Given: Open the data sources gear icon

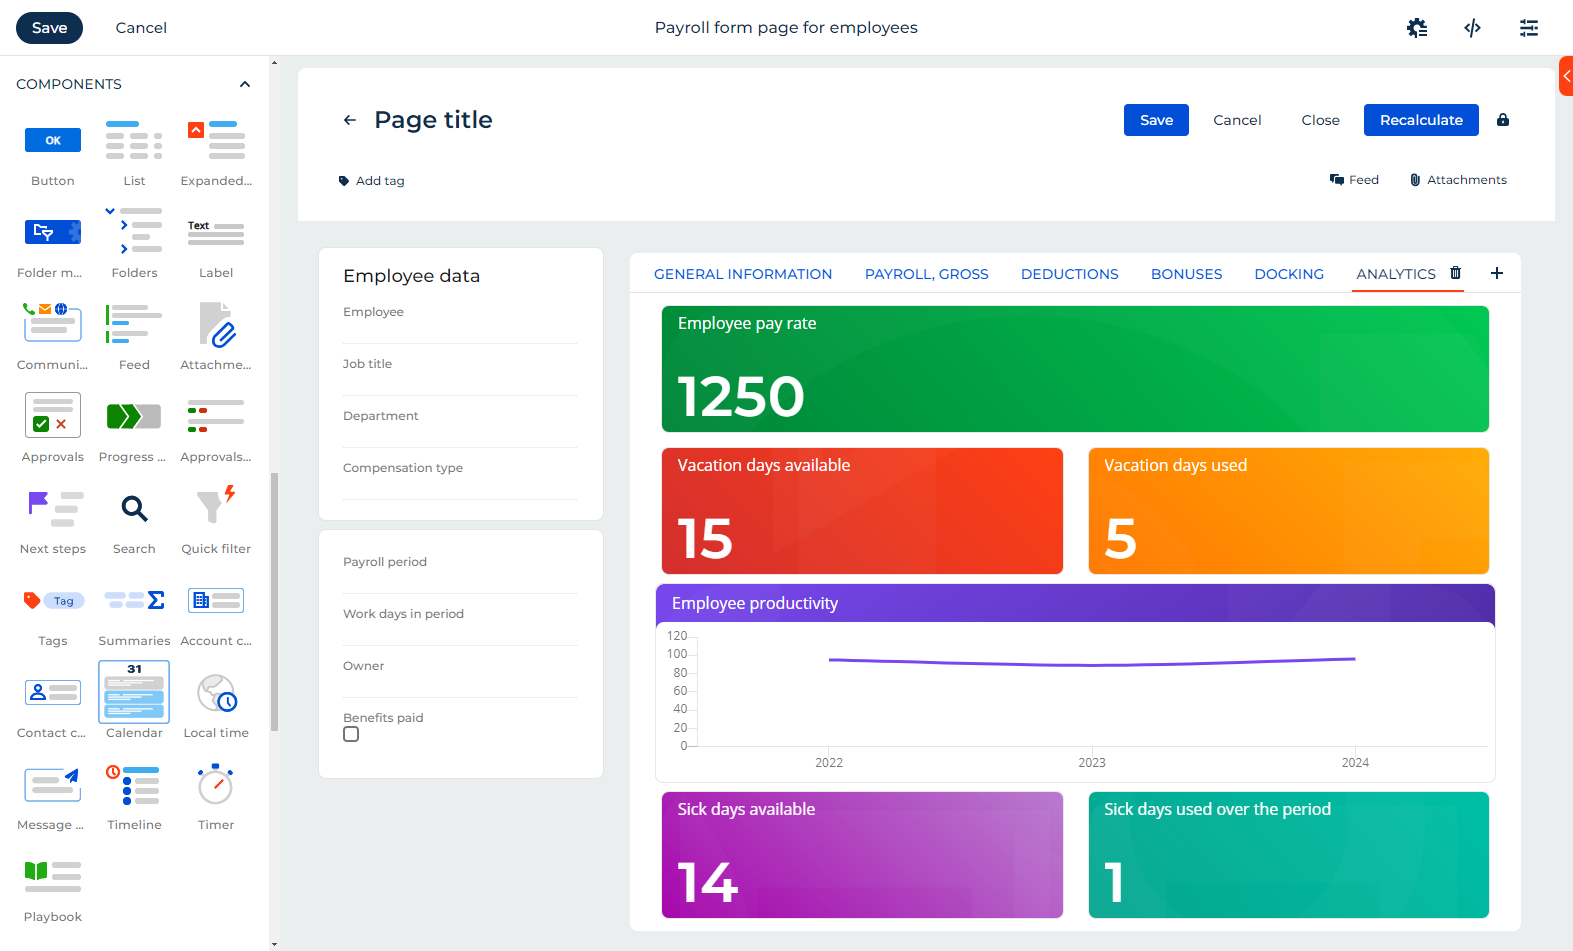Looking at the screenshot, I should (1417, 28).
